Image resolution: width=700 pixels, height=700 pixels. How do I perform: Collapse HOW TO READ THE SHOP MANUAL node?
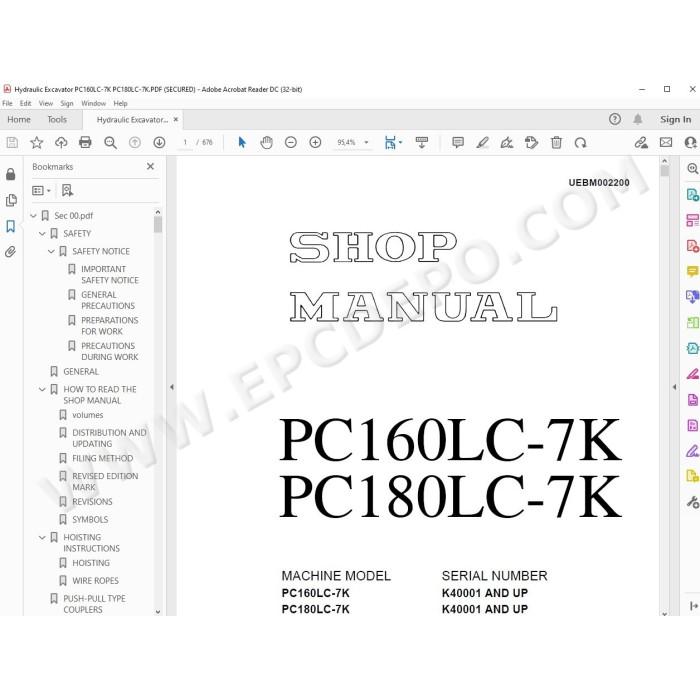[42, 389]
